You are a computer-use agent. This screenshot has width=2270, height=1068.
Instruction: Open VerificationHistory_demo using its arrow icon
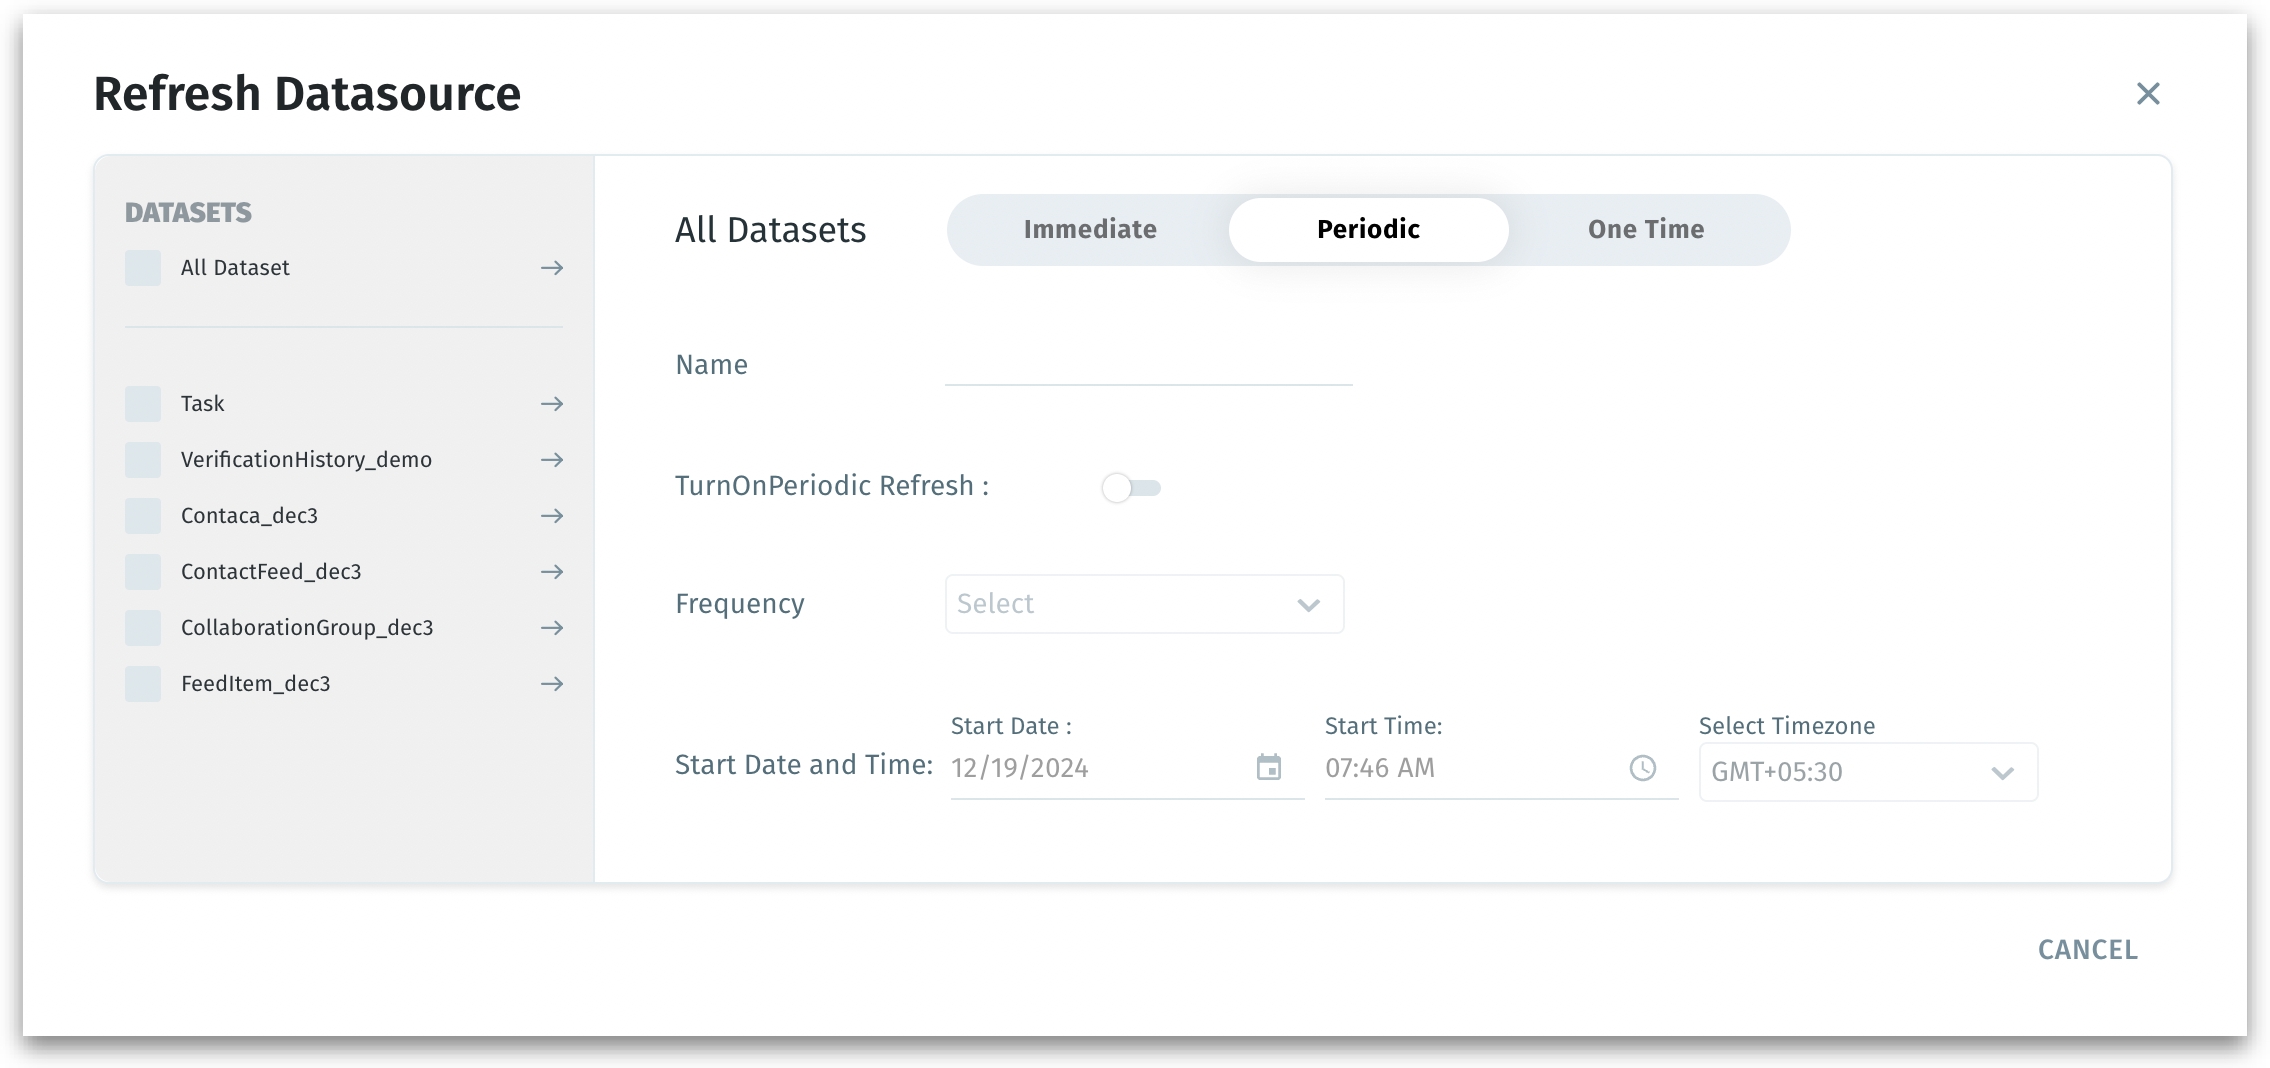pos(552,460)
